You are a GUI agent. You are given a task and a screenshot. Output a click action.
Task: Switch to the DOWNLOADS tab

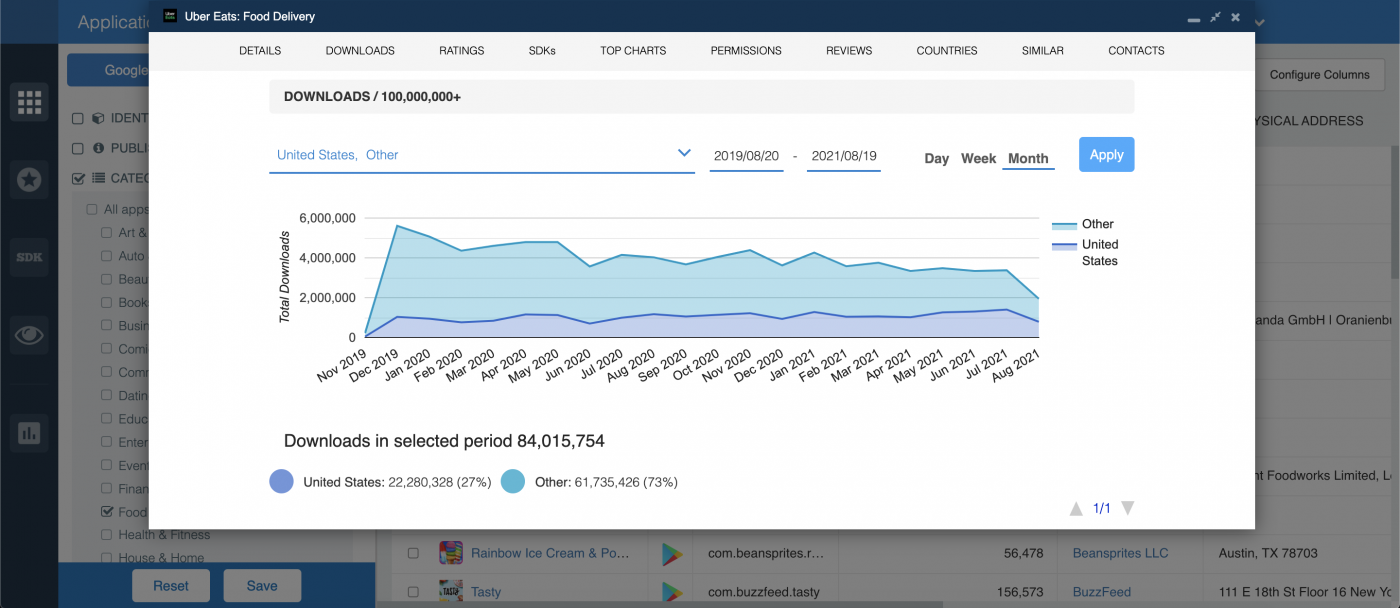(x=360, y=50)
